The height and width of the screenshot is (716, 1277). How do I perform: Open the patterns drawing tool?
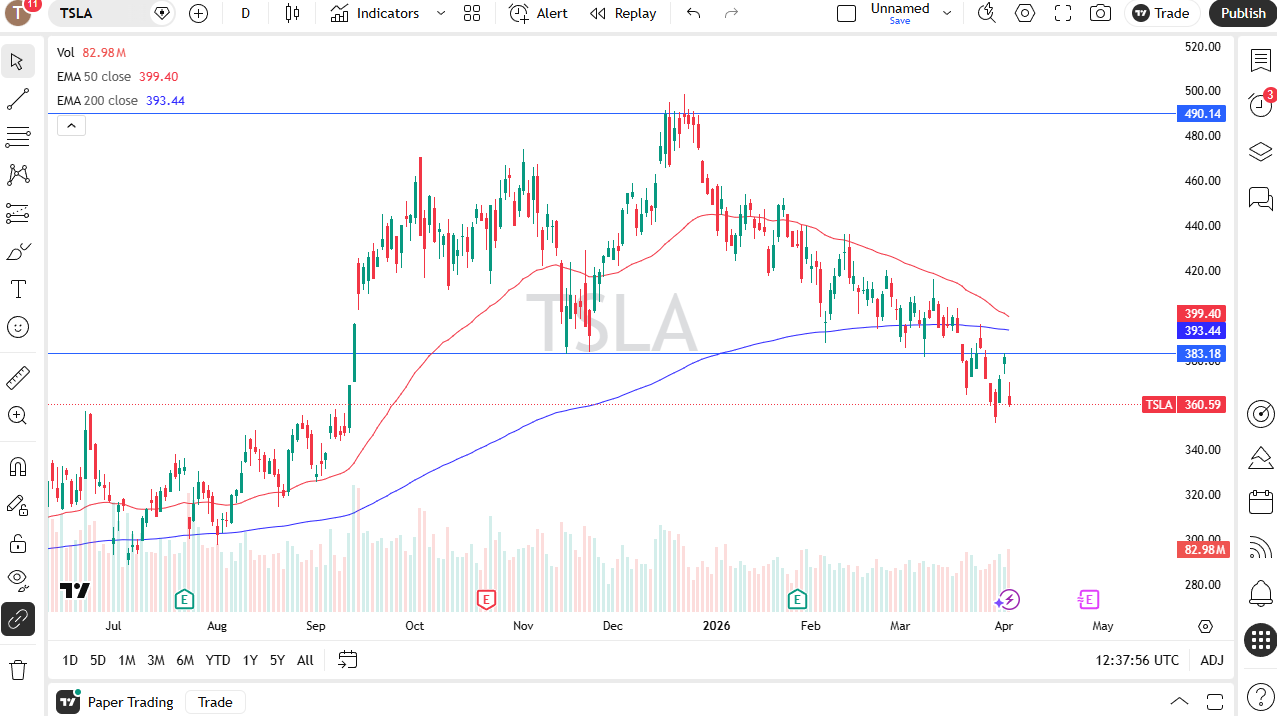point(17,175)
